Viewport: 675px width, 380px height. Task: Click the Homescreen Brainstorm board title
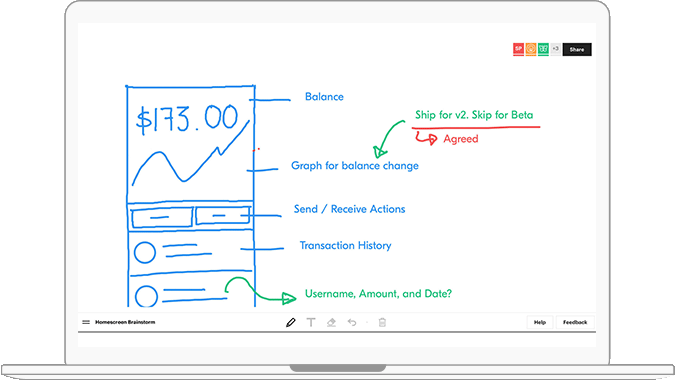125,322
